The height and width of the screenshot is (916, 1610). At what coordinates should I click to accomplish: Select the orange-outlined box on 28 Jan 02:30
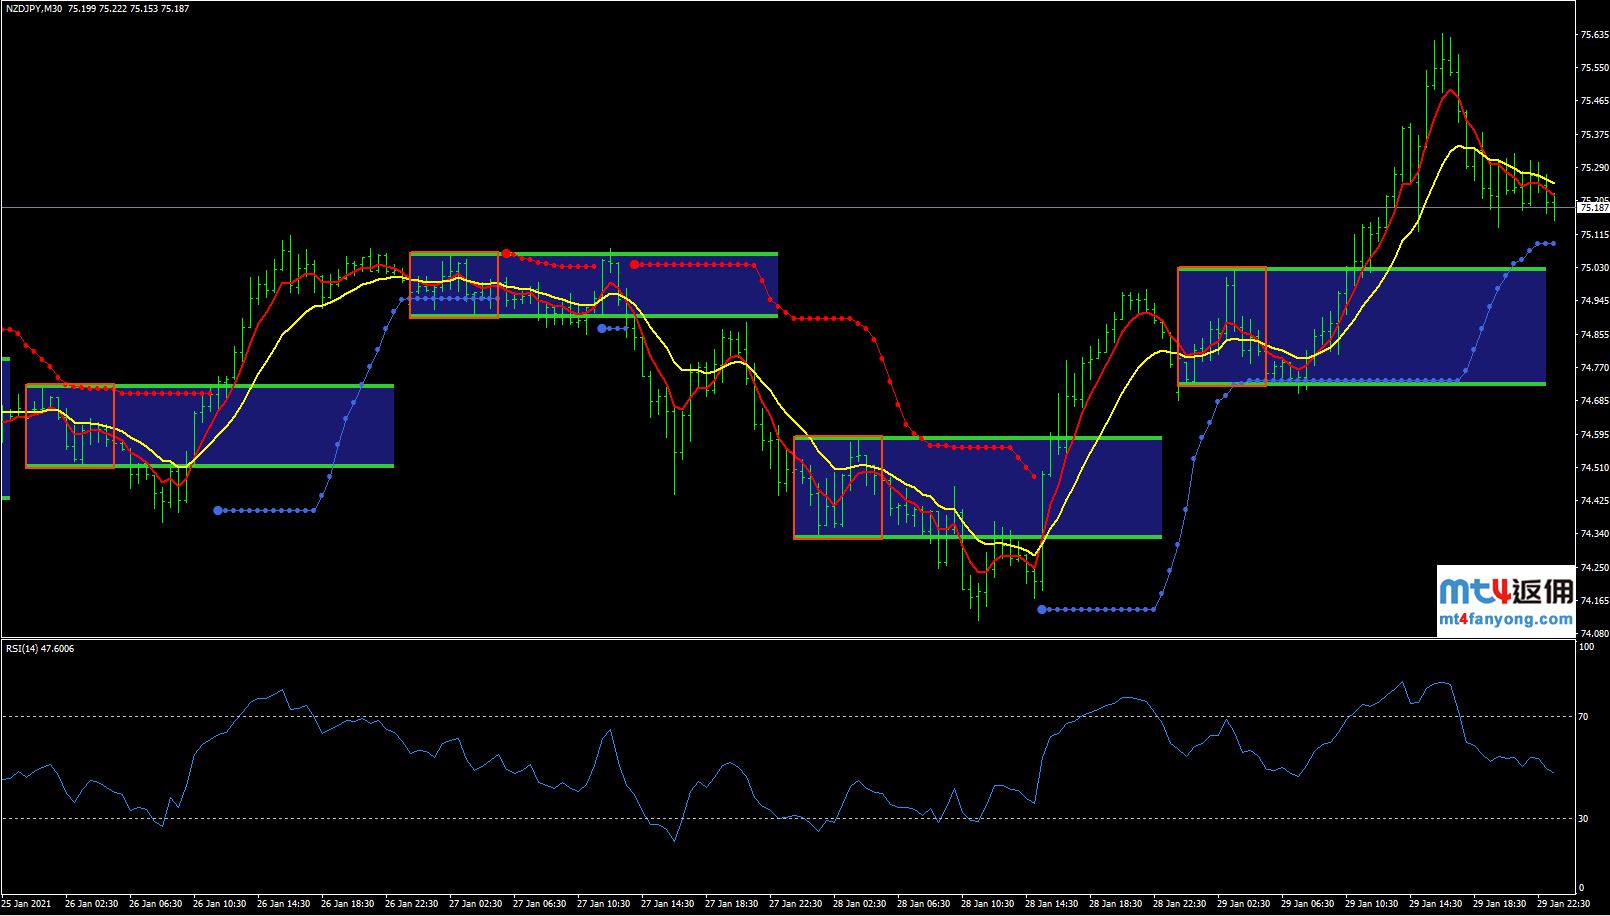(x=838, y=487)
